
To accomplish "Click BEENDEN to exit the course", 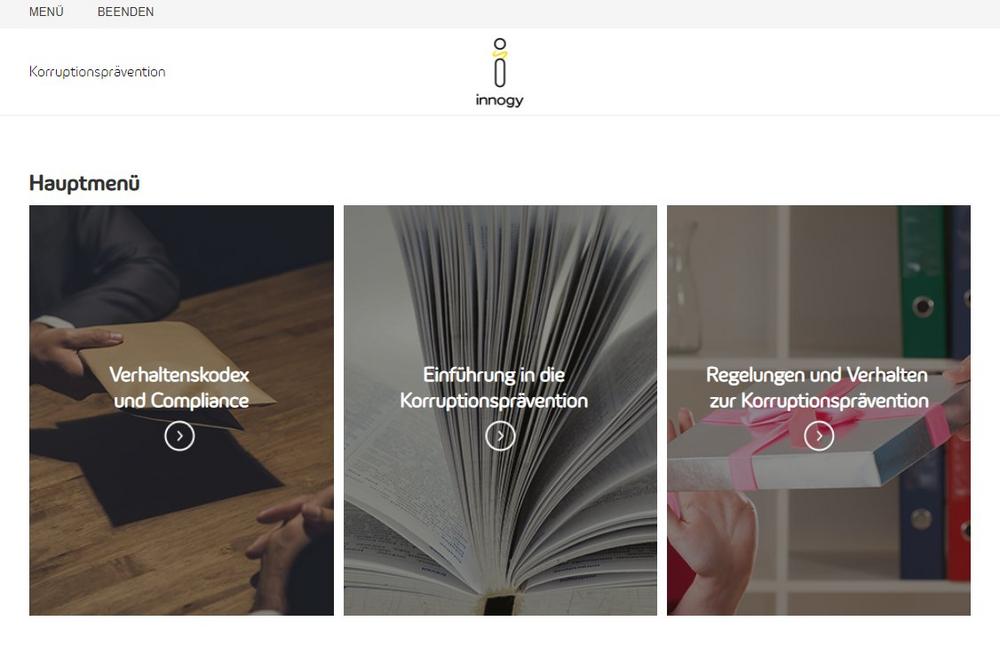I will (x=126, y=11).
